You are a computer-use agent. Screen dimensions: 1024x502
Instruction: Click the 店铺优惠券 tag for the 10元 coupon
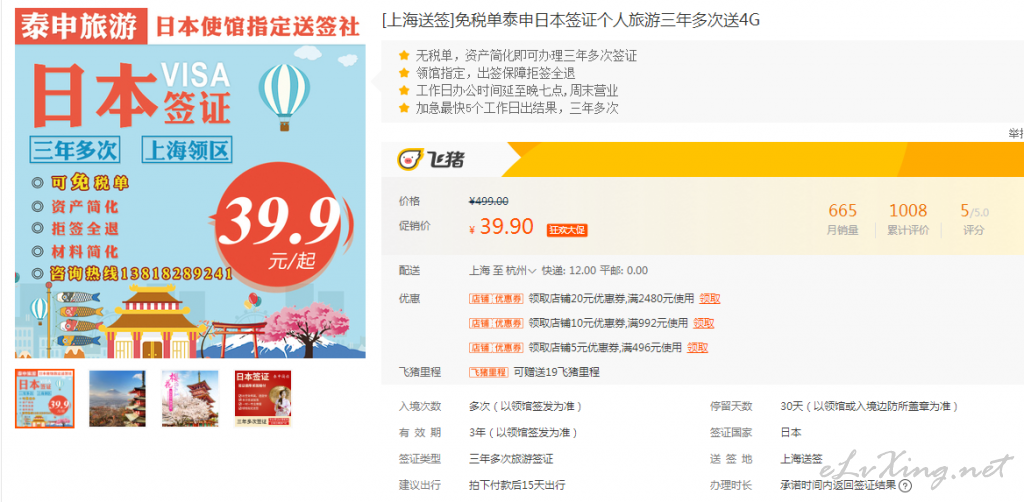coord(496,323)
